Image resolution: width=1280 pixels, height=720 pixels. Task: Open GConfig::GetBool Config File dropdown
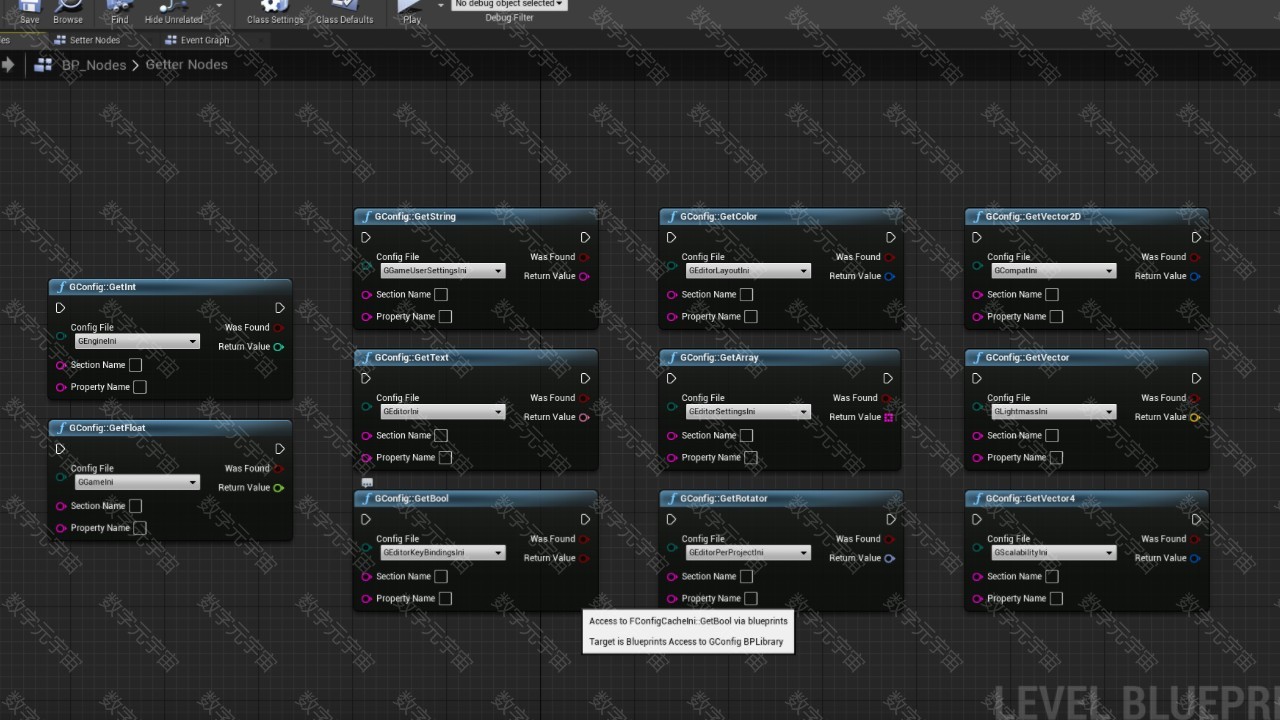coord(443,553)
